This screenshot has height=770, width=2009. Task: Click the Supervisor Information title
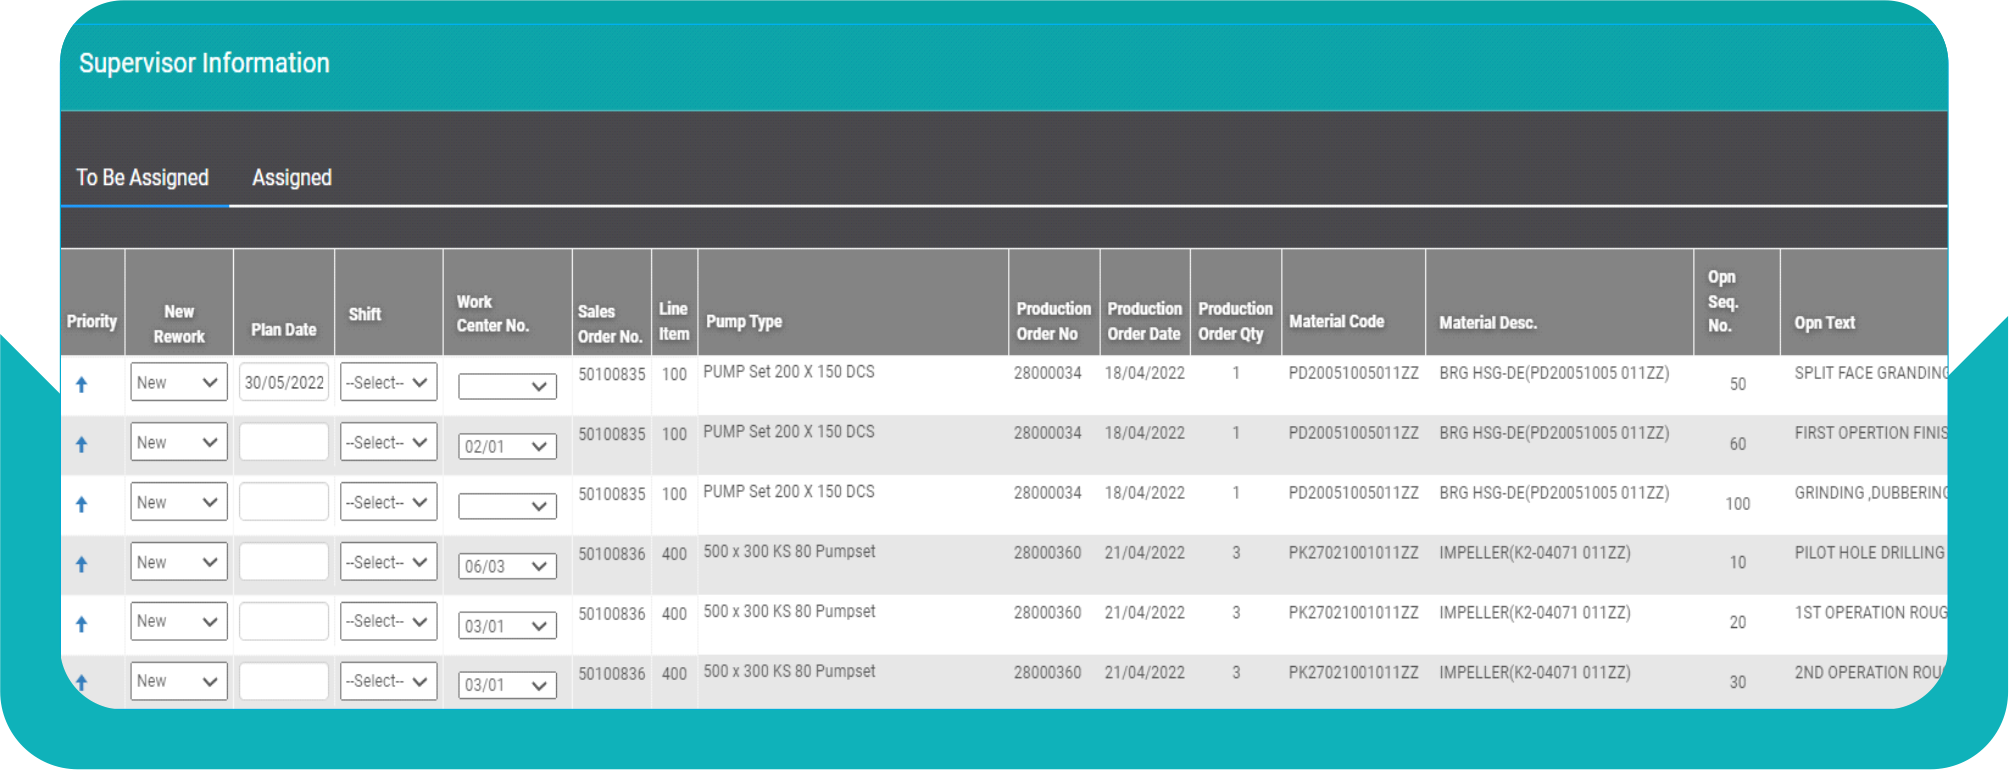pyautogui.click(x=204, y=63)
